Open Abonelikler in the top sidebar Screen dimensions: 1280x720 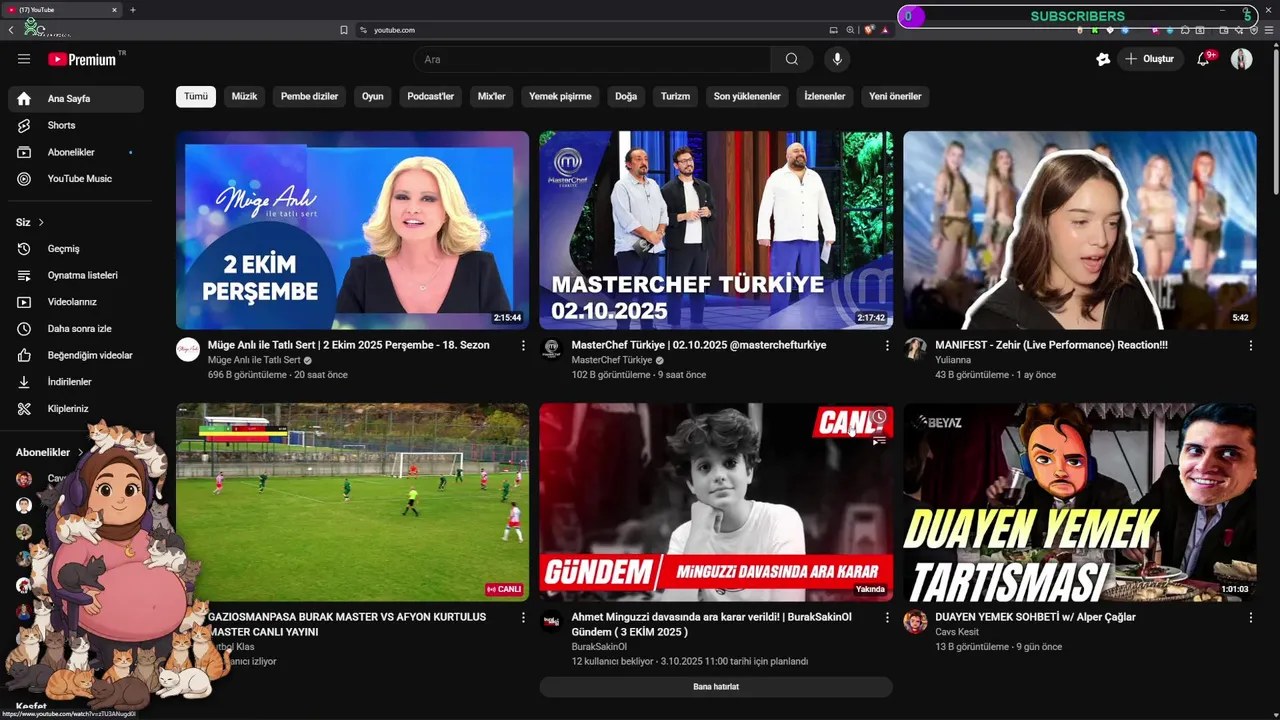click(76, 152)
